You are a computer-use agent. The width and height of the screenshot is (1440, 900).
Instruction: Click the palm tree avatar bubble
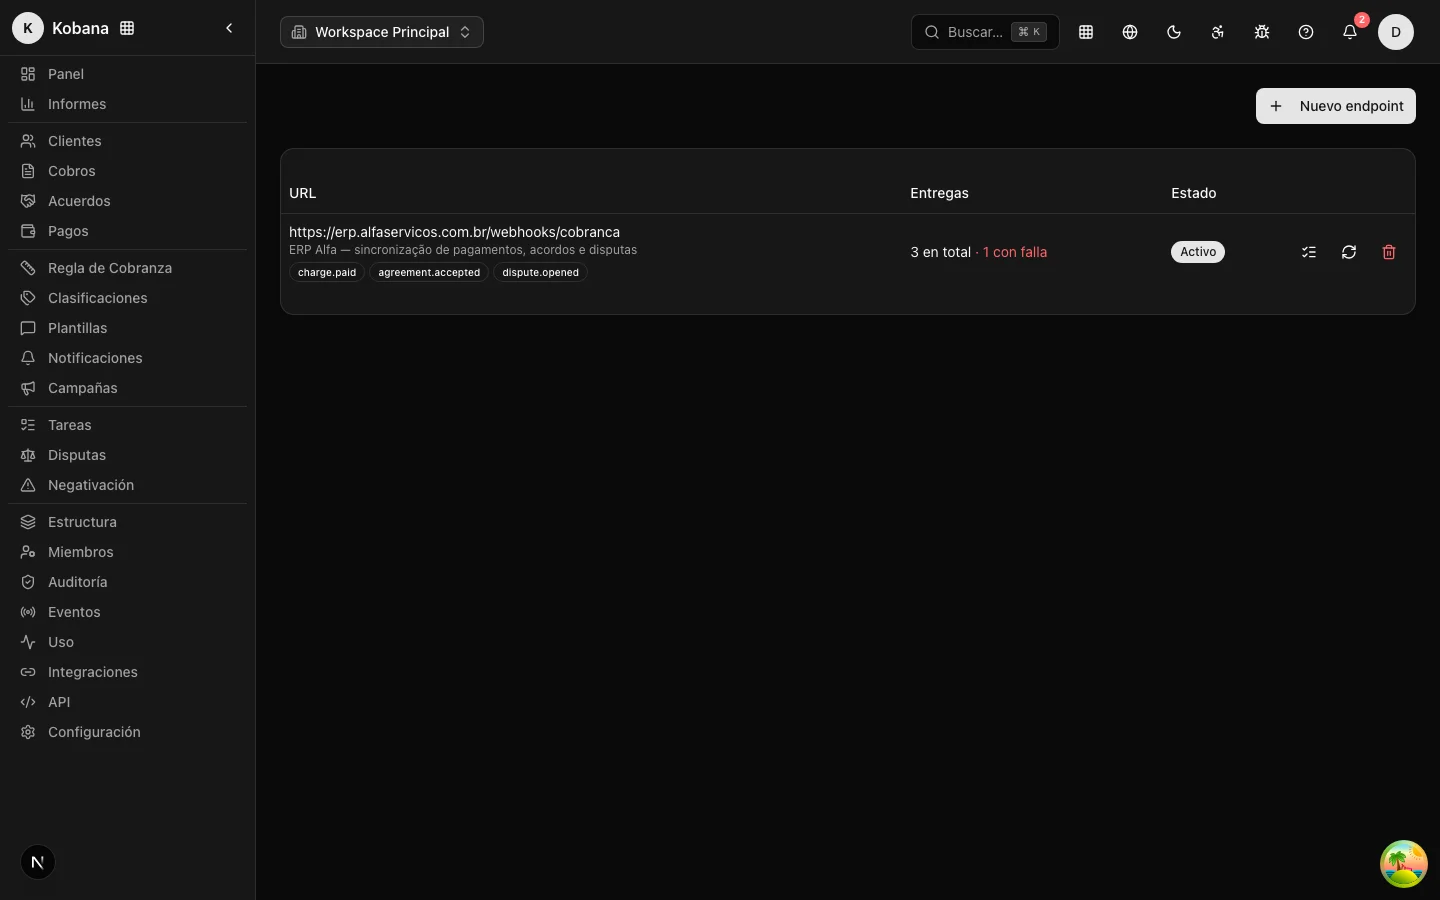tap(1404, 864)
